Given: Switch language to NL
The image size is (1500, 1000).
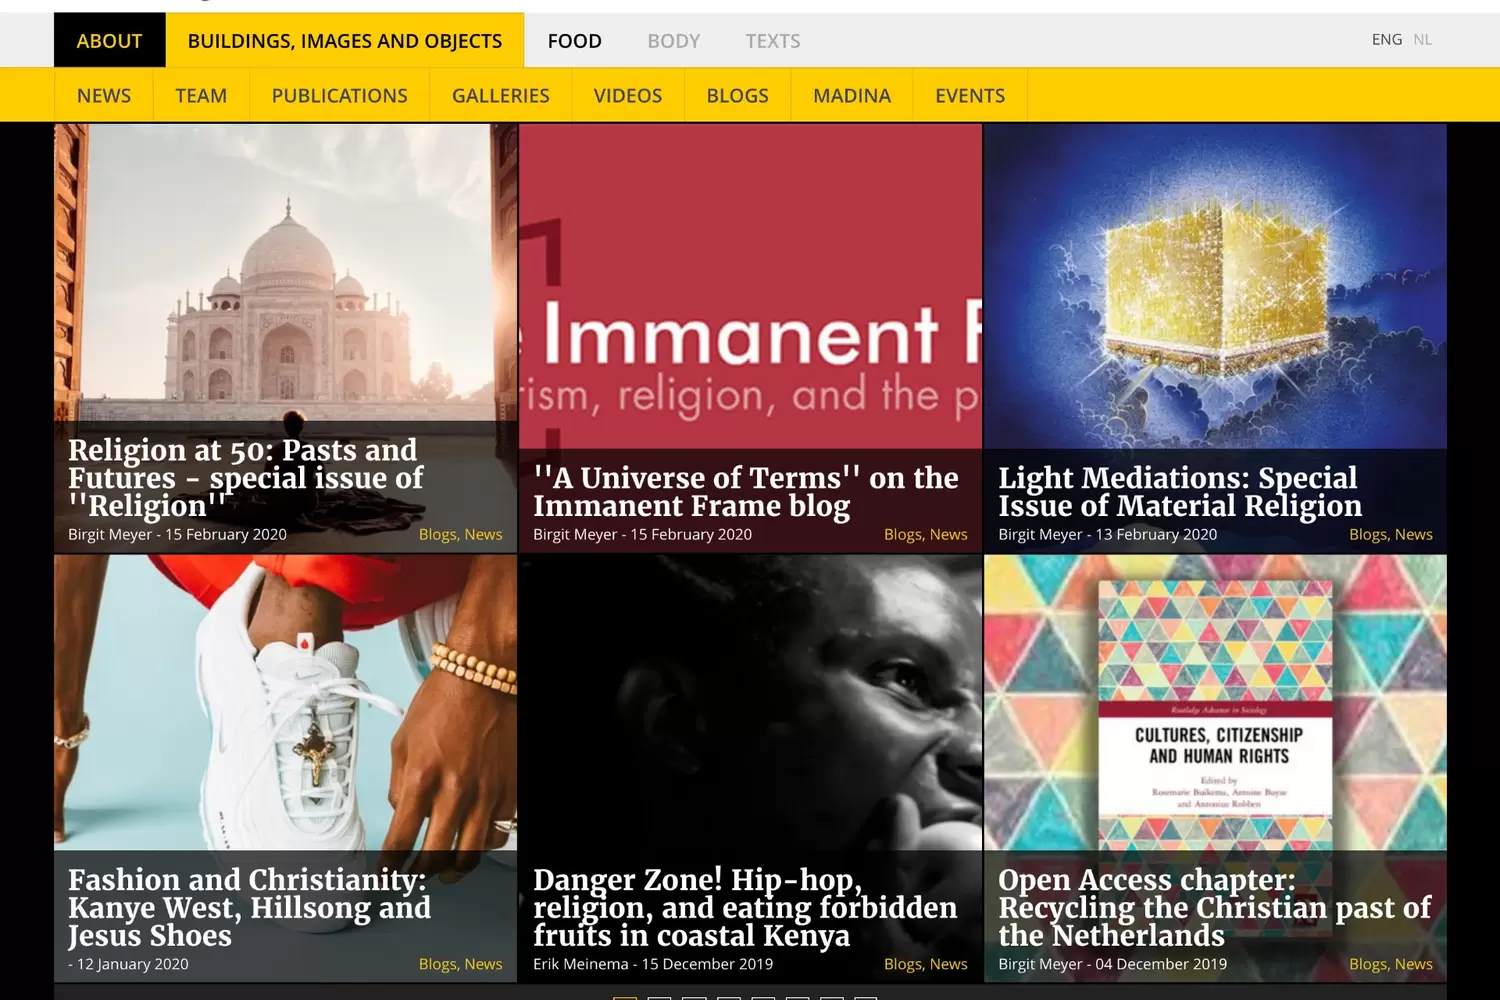Looking at the screenshot, I should (1422, 40).
